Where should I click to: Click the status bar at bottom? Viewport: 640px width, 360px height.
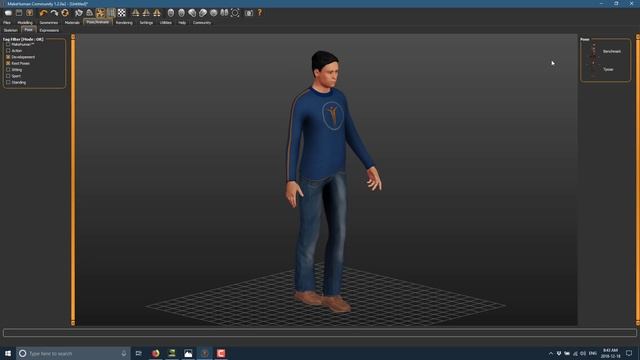[x=320, y=333]
